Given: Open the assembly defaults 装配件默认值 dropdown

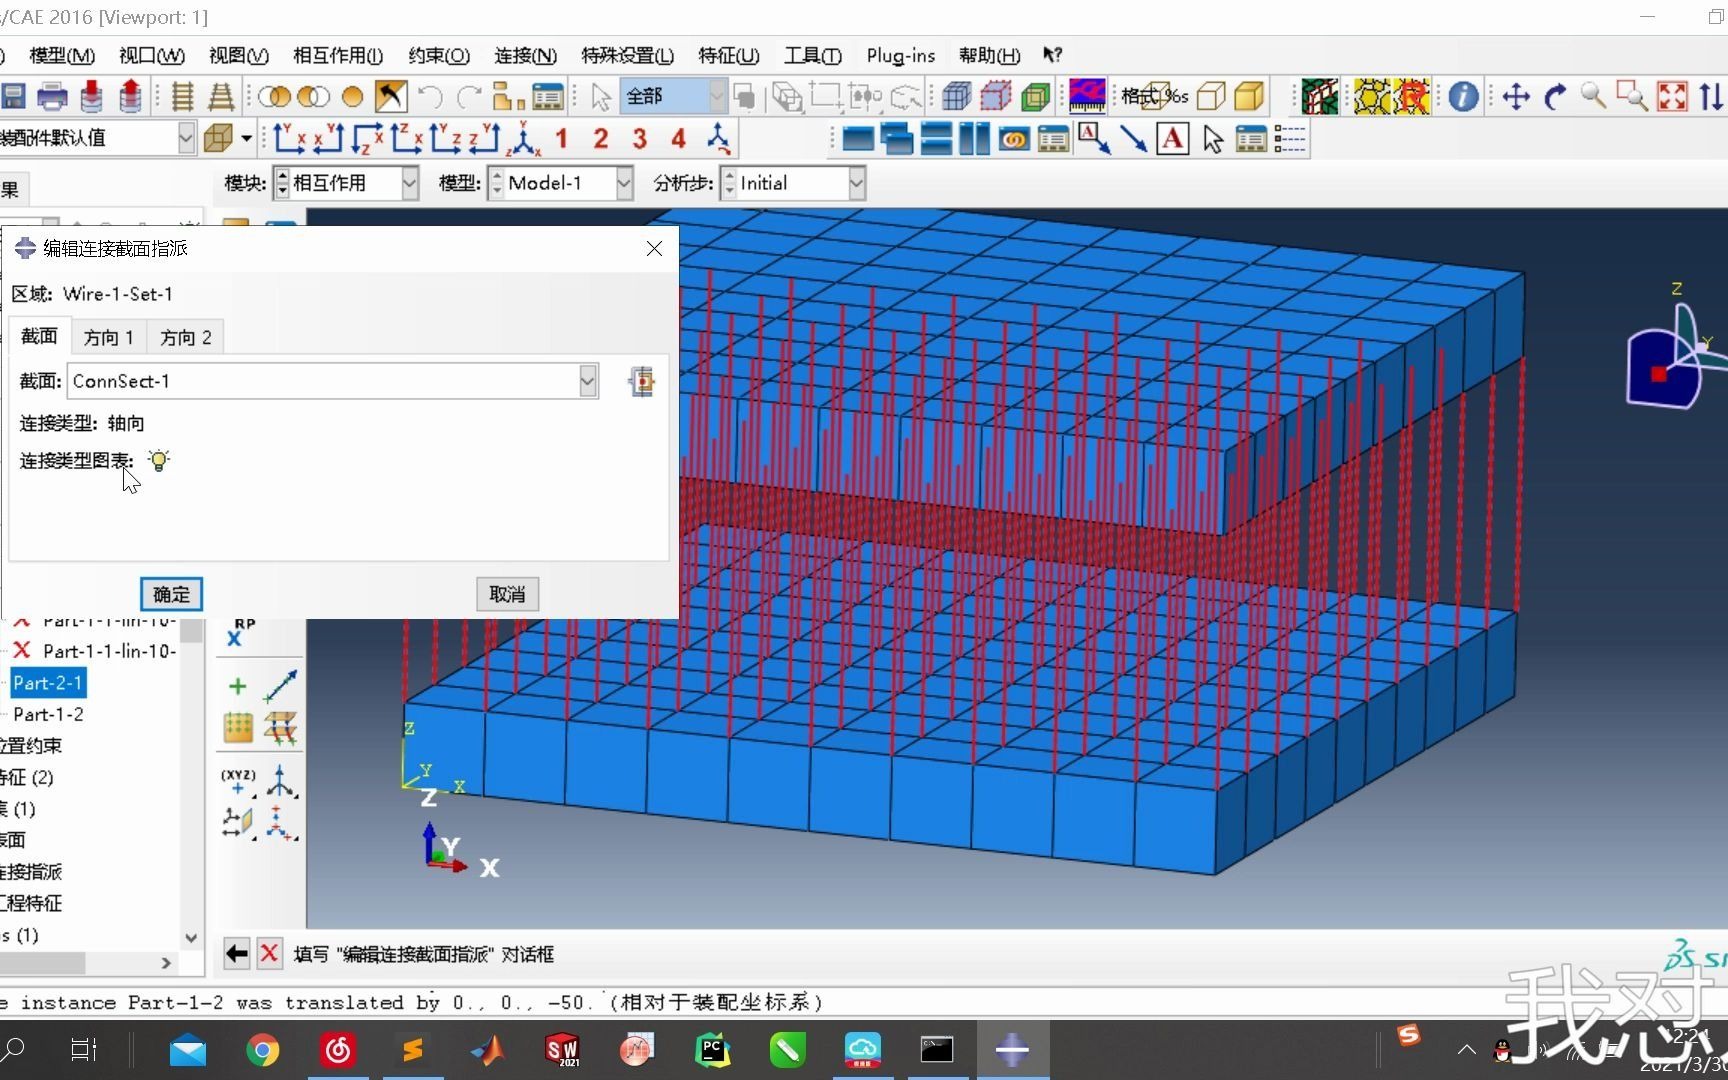Looking at the screenshot, I should coord(186,138).
